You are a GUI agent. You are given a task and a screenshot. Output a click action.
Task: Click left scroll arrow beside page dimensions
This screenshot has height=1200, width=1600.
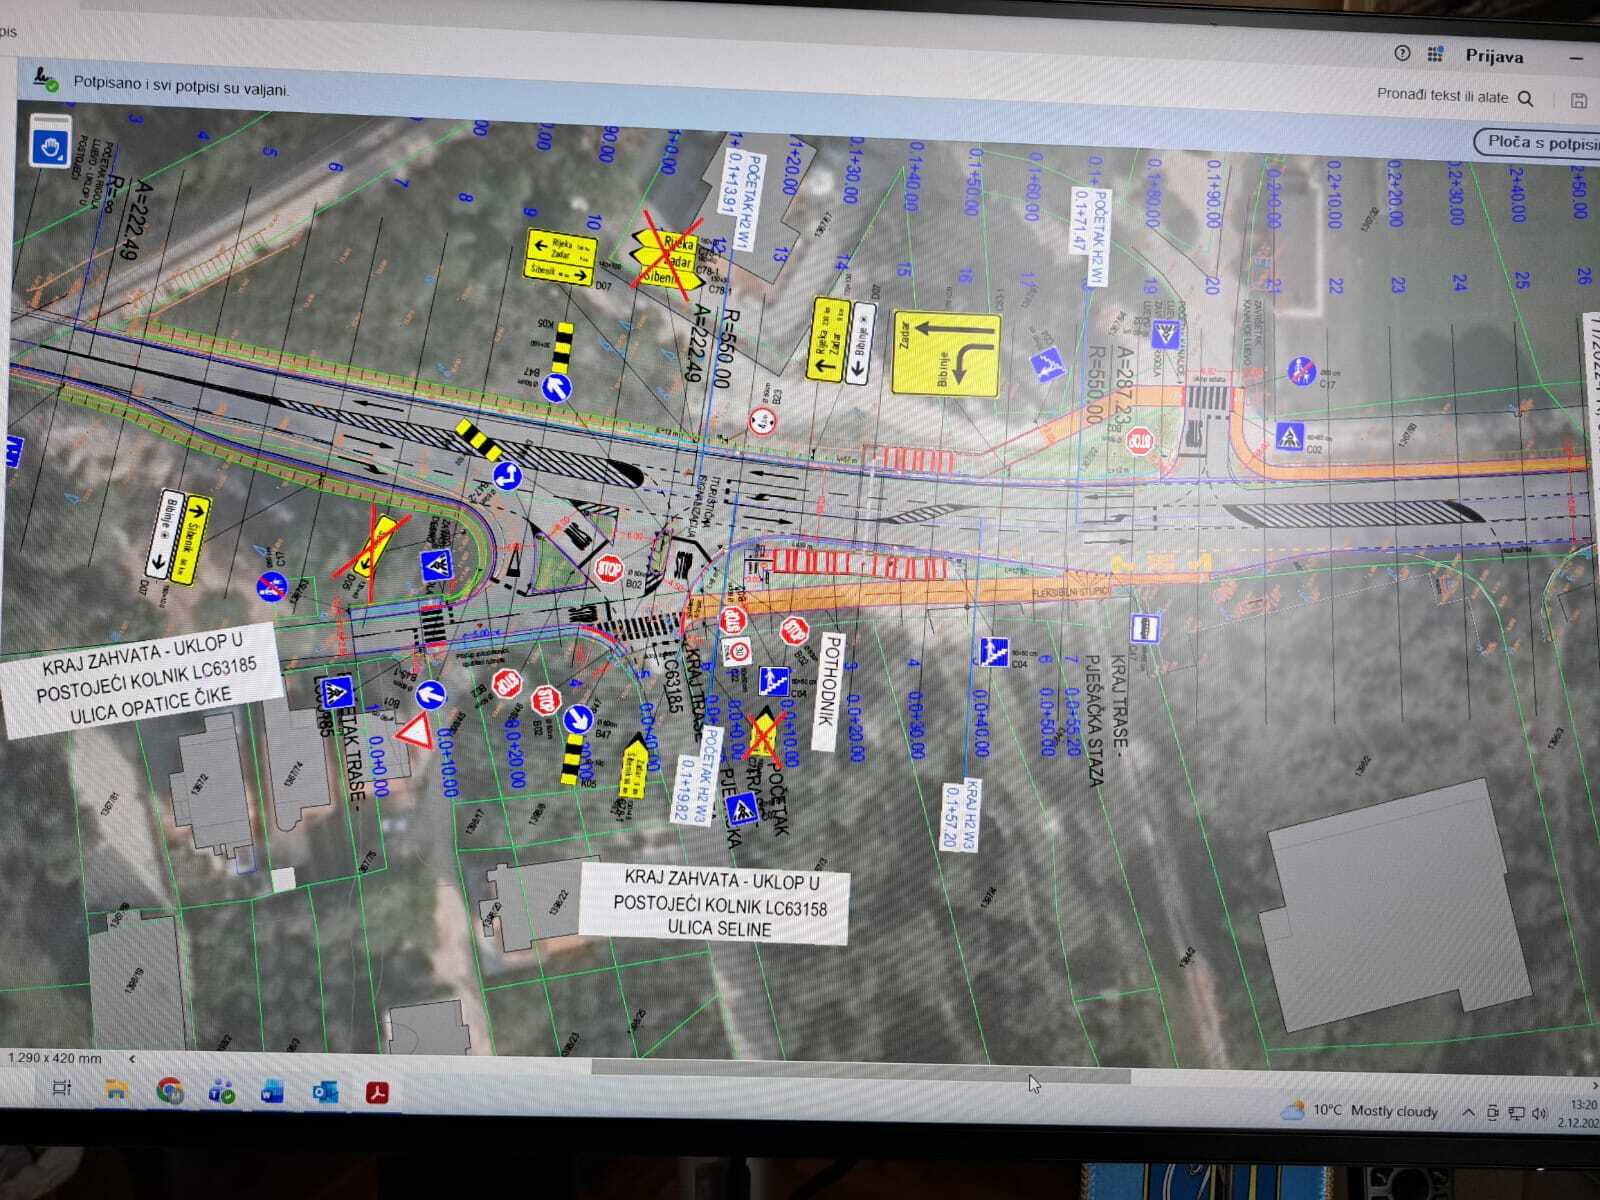coord(132,1057)
